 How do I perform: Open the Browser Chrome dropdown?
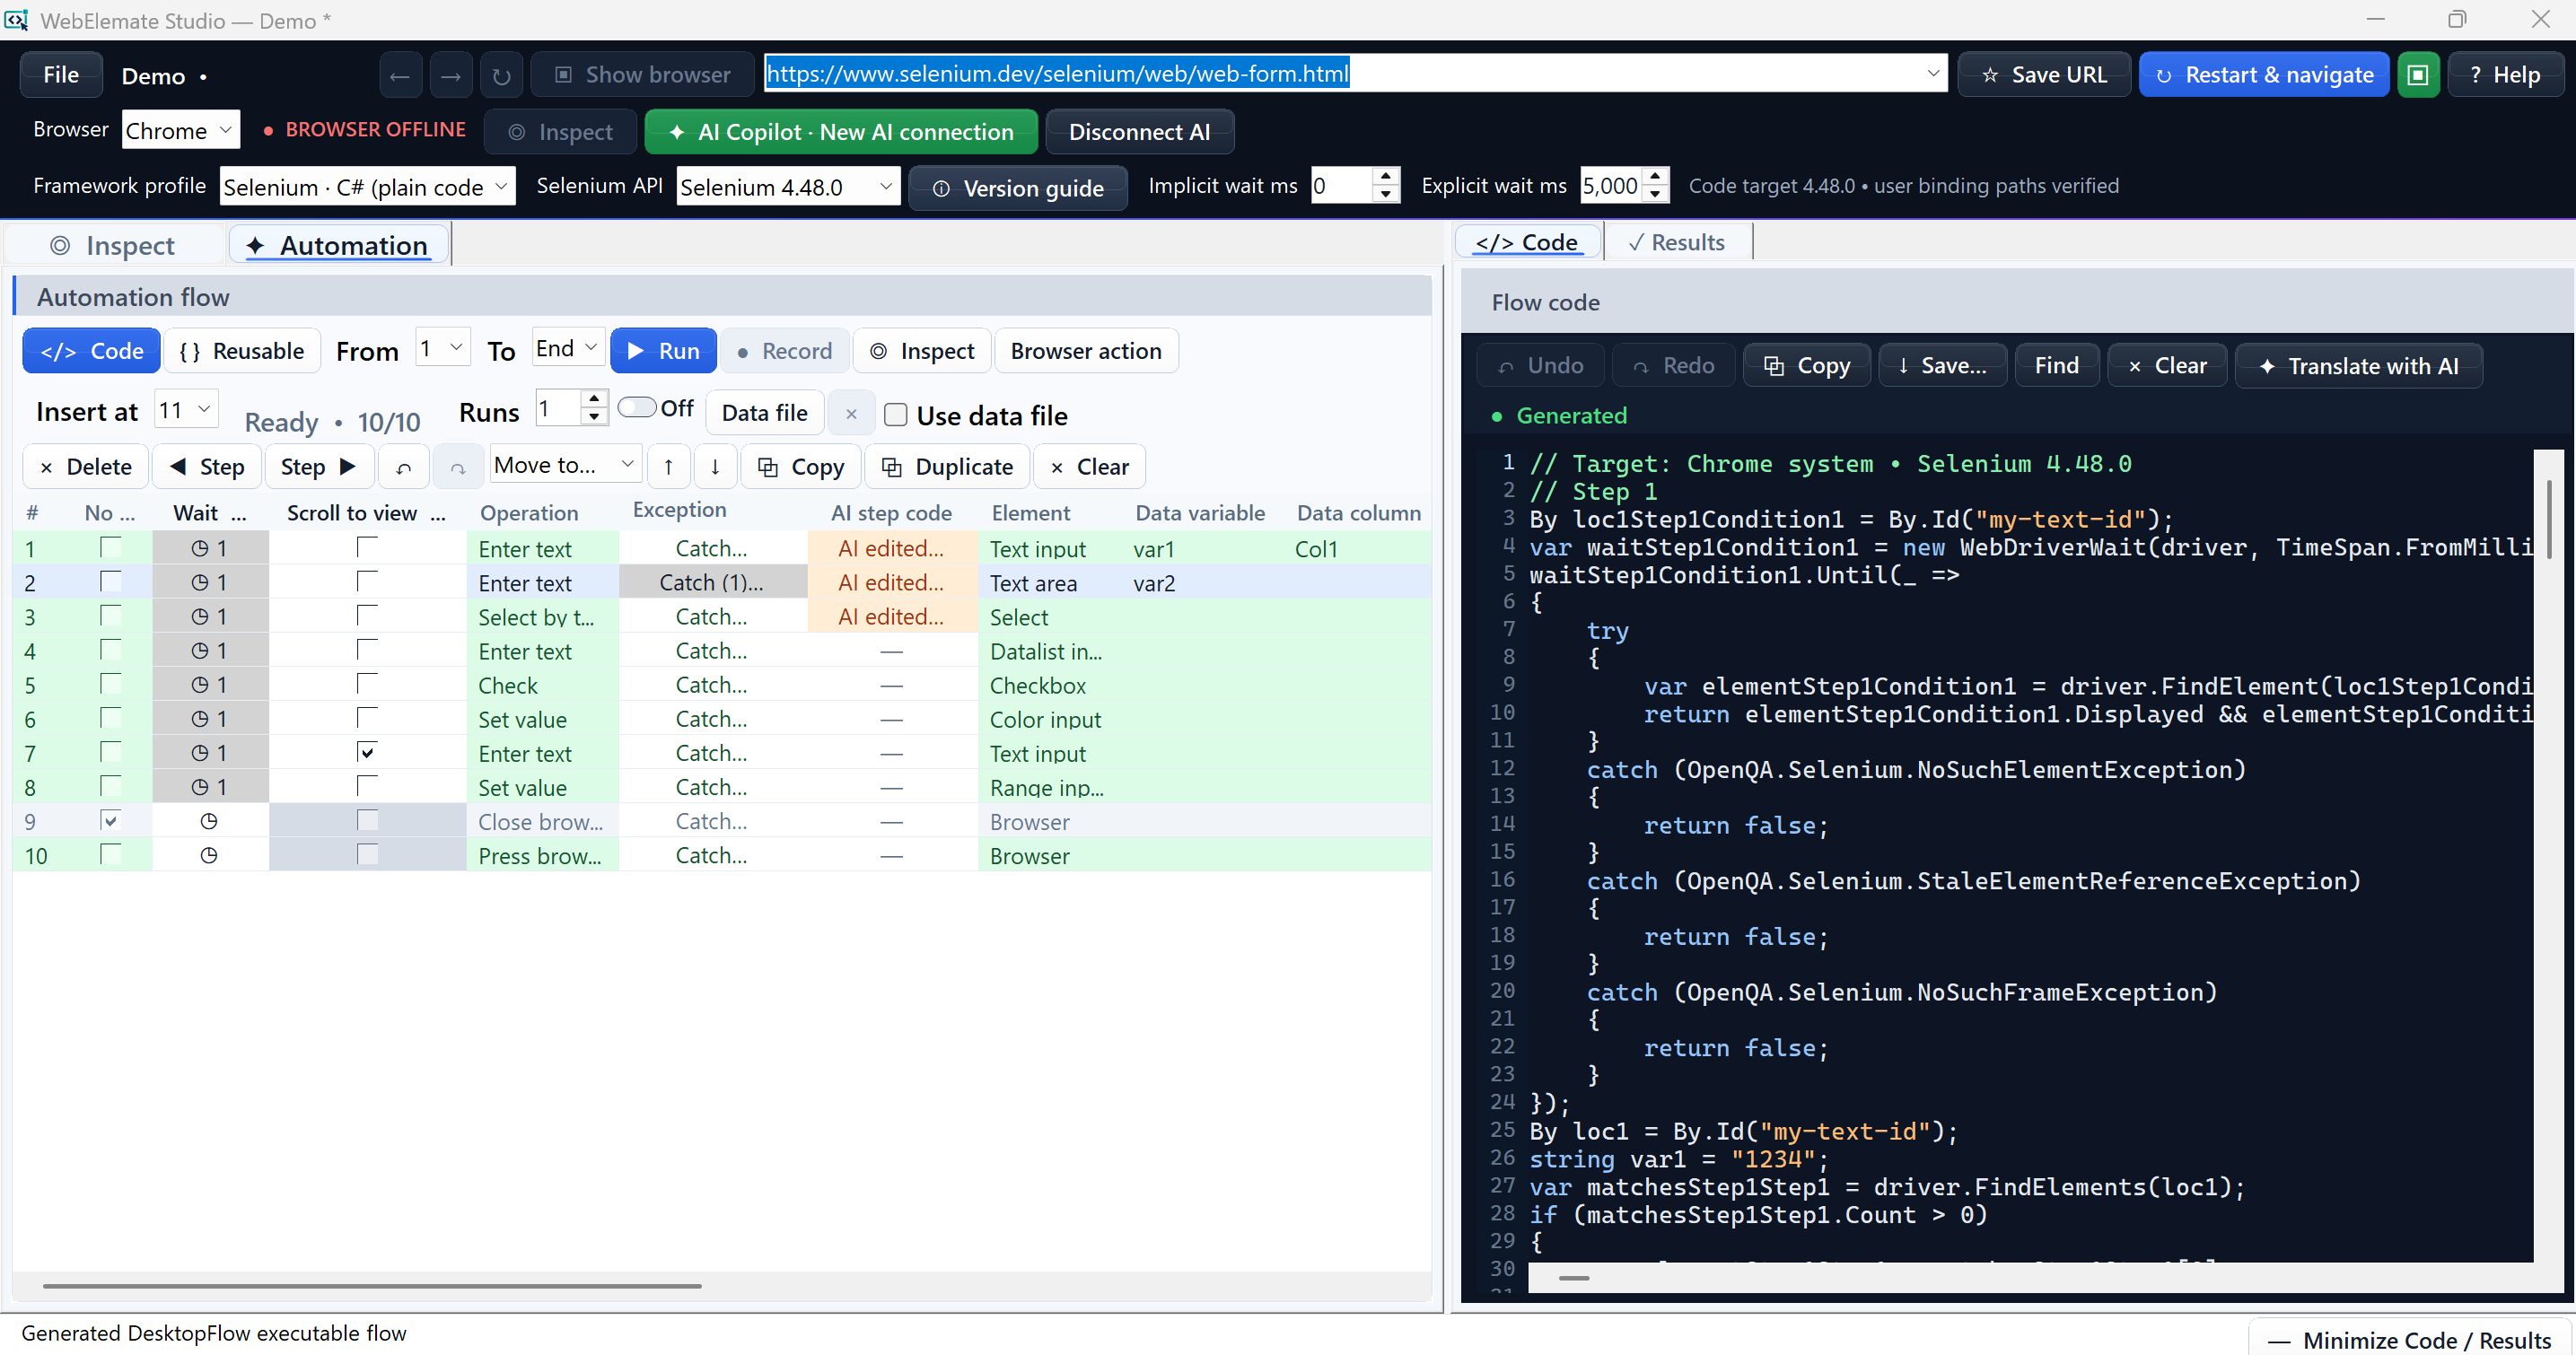click(x=181, y=130)
